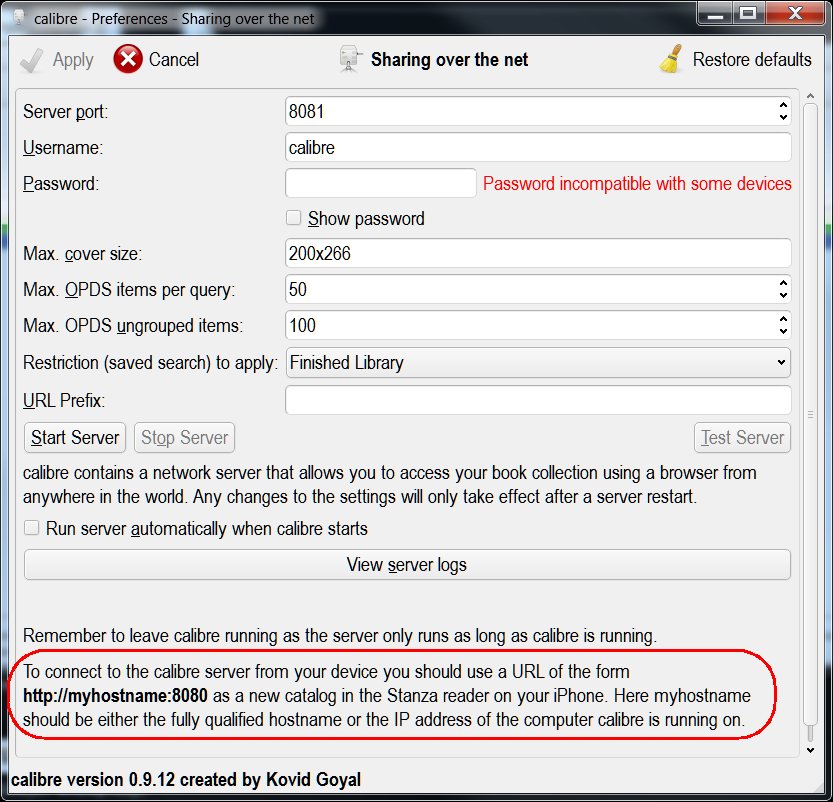This screenshot has width=833, height=802.
Task: Click the 'URL Prefix:' label
Action: (64, 400)
